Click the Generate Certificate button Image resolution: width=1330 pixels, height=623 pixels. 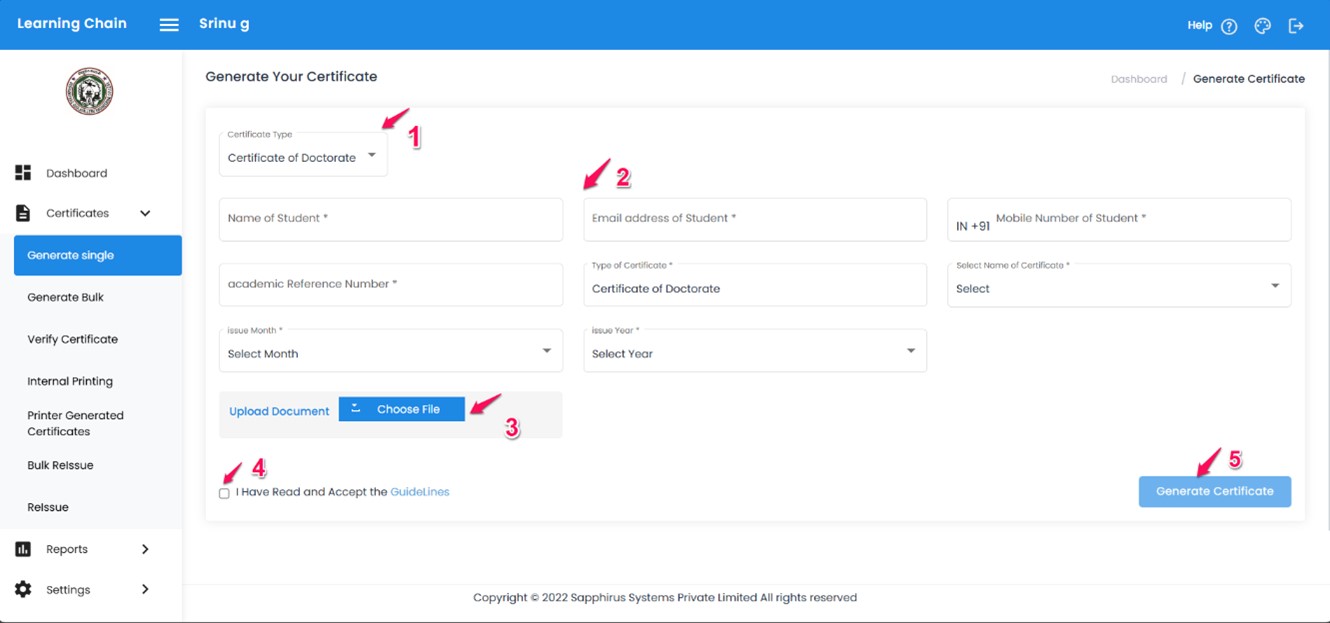(1214, 491)
